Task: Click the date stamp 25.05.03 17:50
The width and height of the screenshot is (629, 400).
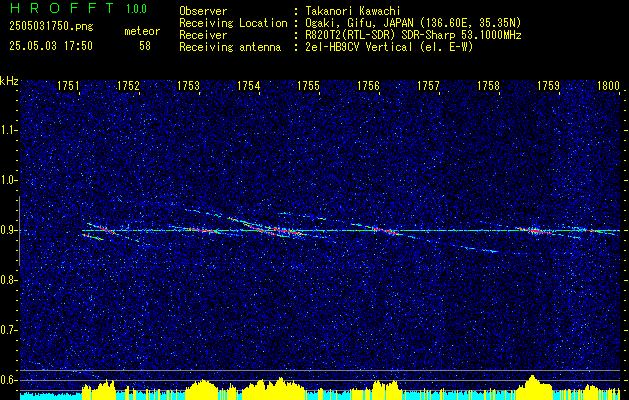Action: tap(51, 46)
